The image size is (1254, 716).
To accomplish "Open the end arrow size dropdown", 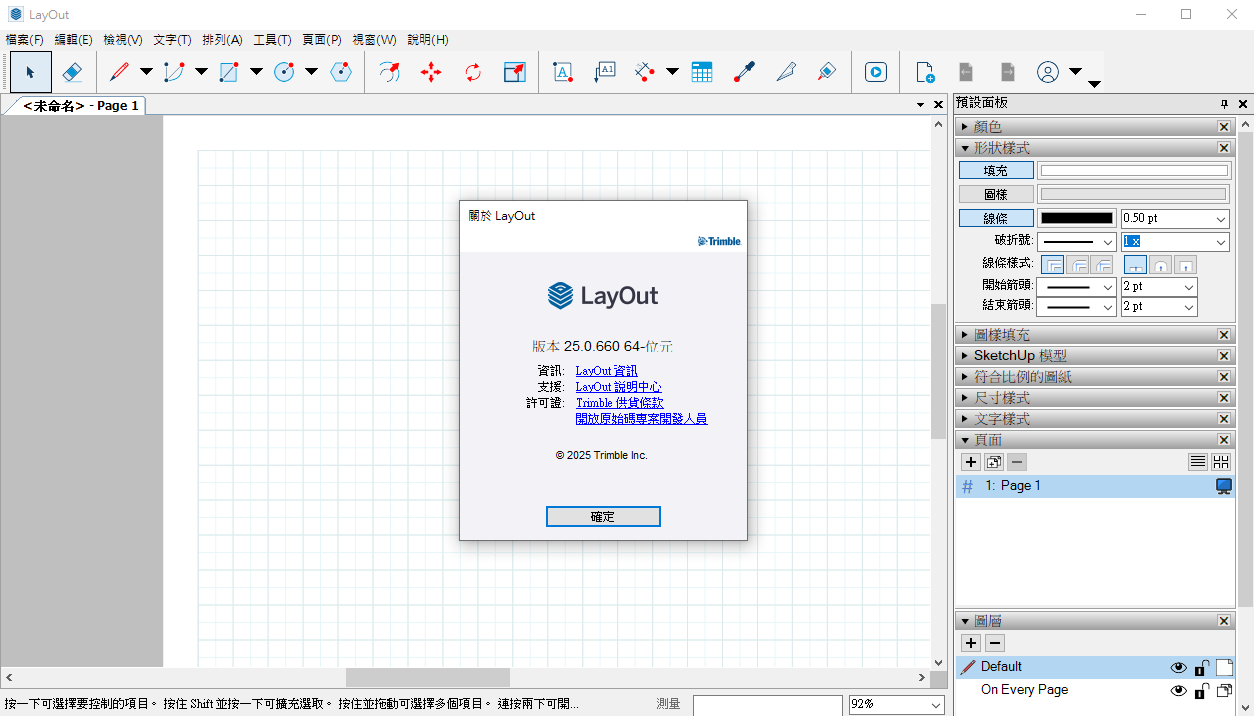I will point(1188,307).
